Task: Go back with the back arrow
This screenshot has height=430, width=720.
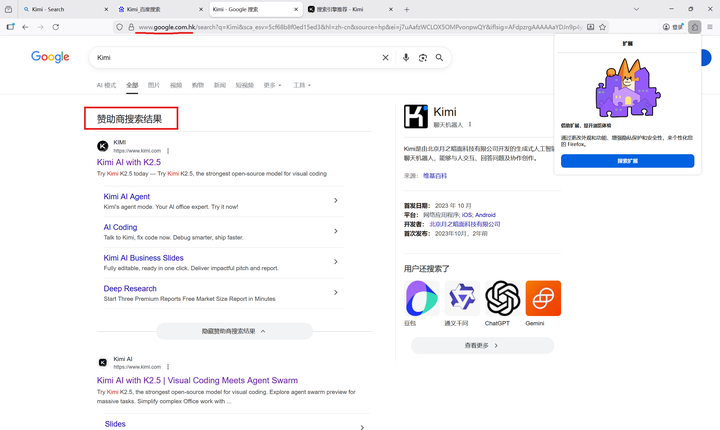Action: tap(25, 27)
